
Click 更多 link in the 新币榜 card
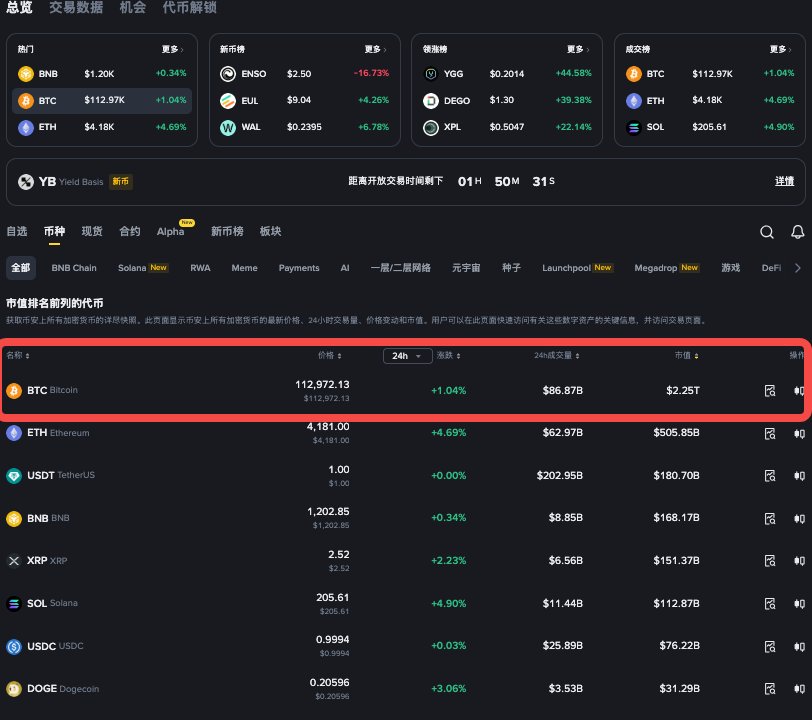374,49
